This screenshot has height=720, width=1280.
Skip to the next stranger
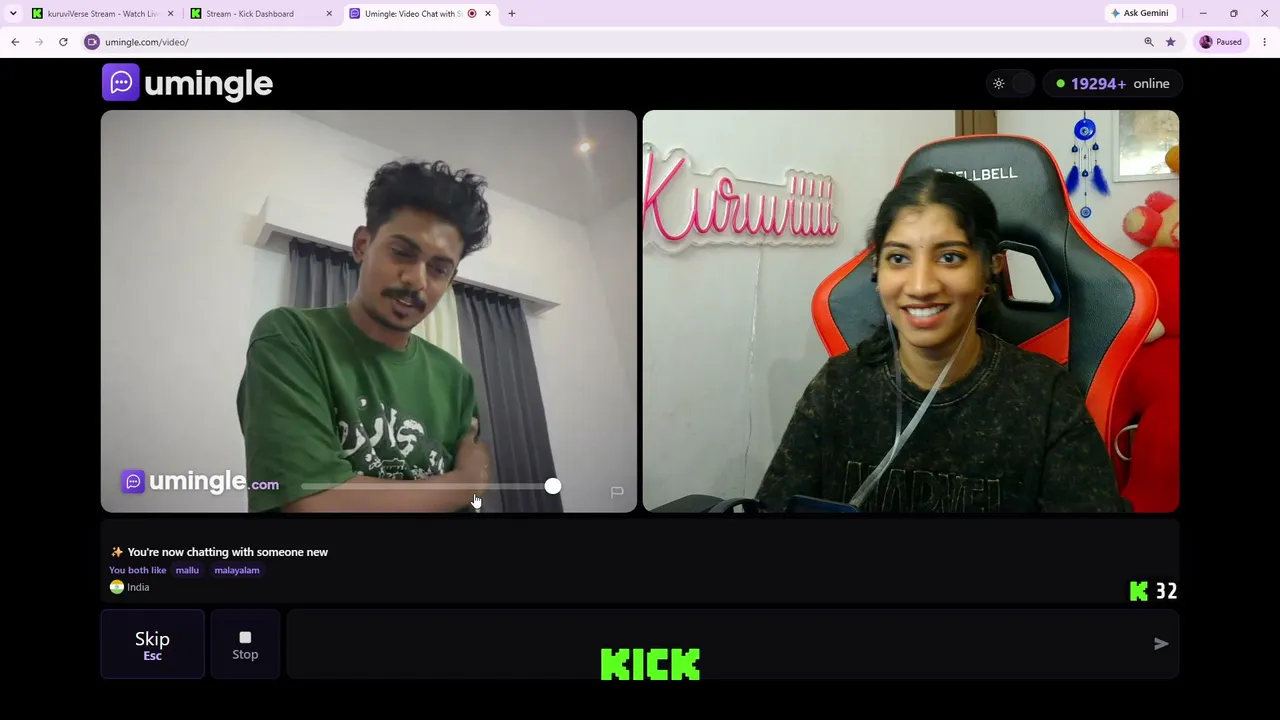[152, 644]
